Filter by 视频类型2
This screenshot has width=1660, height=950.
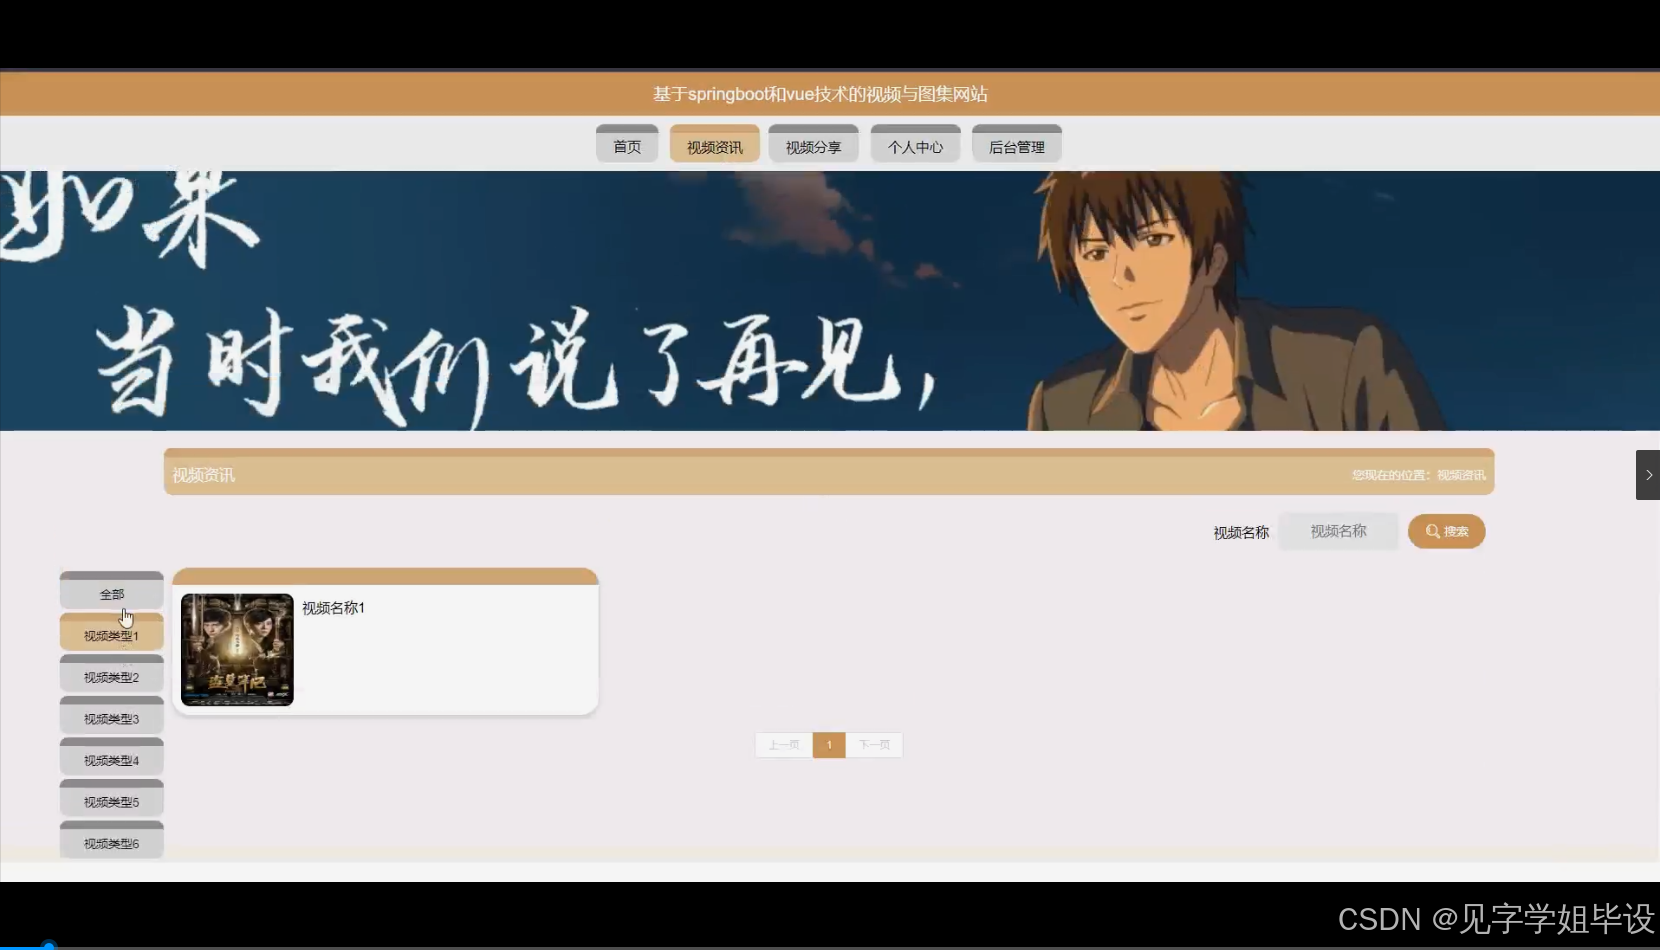[112, 675]
